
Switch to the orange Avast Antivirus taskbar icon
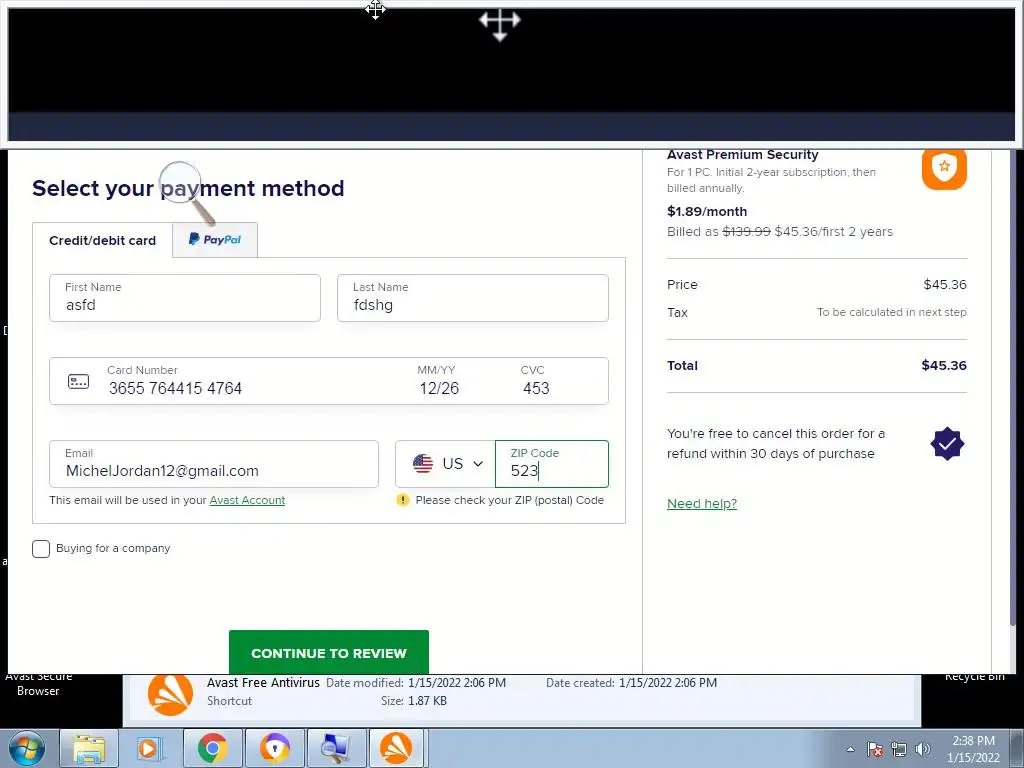tap(396, 748)
